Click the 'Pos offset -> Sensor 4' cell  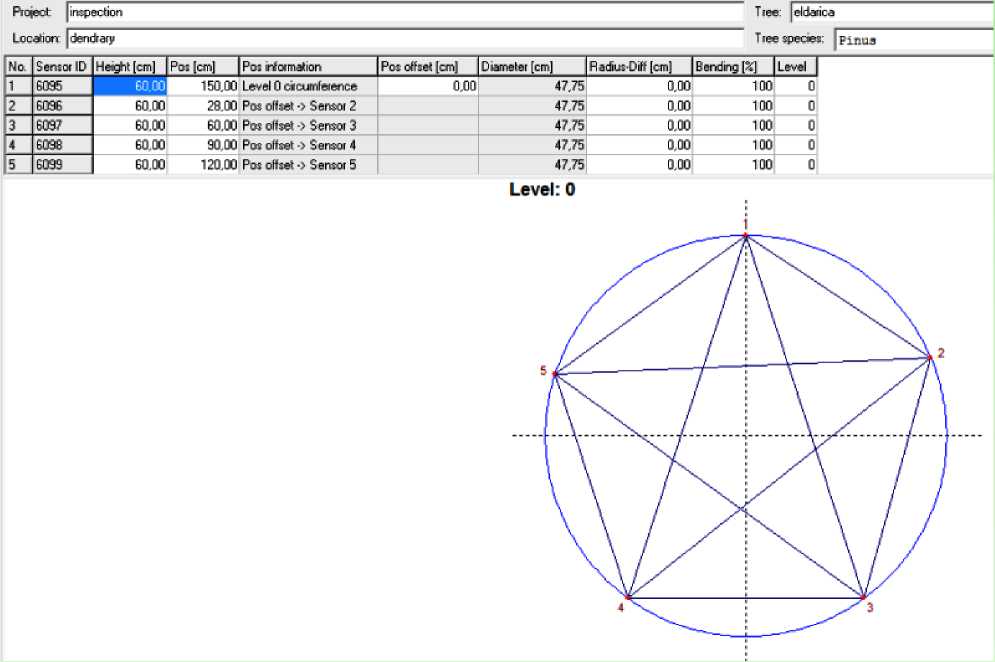[307, 145]
